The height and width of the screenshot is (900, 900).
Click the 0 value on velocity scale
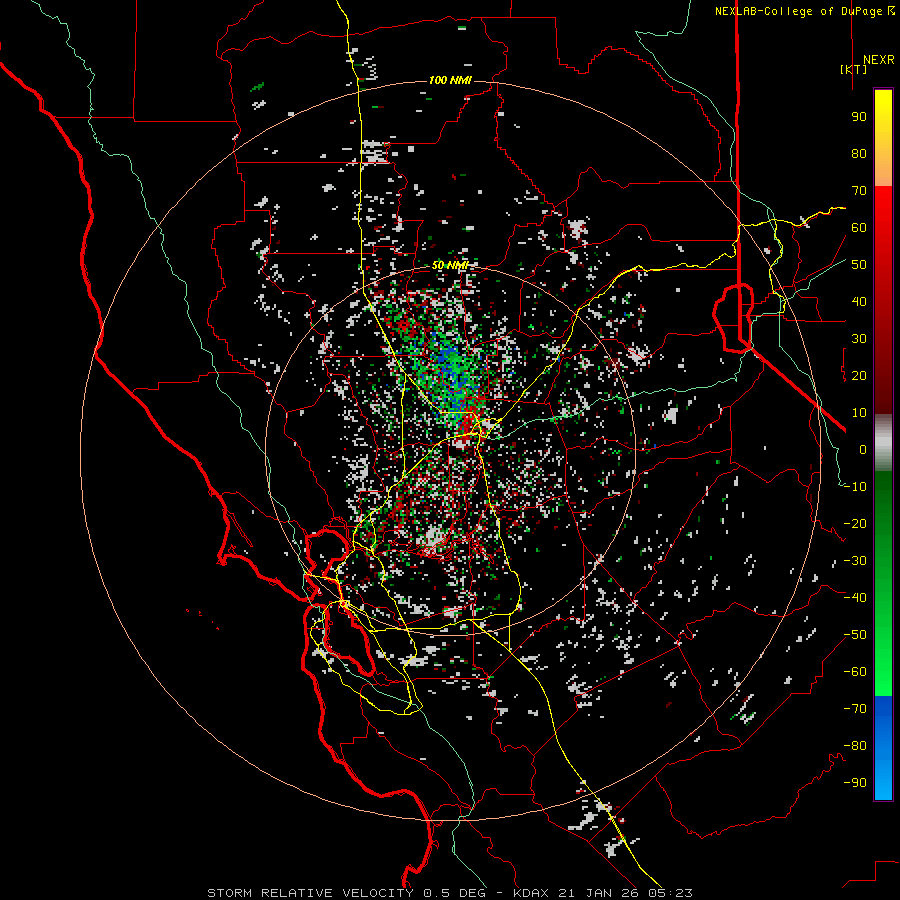click(x=863, y=449)
